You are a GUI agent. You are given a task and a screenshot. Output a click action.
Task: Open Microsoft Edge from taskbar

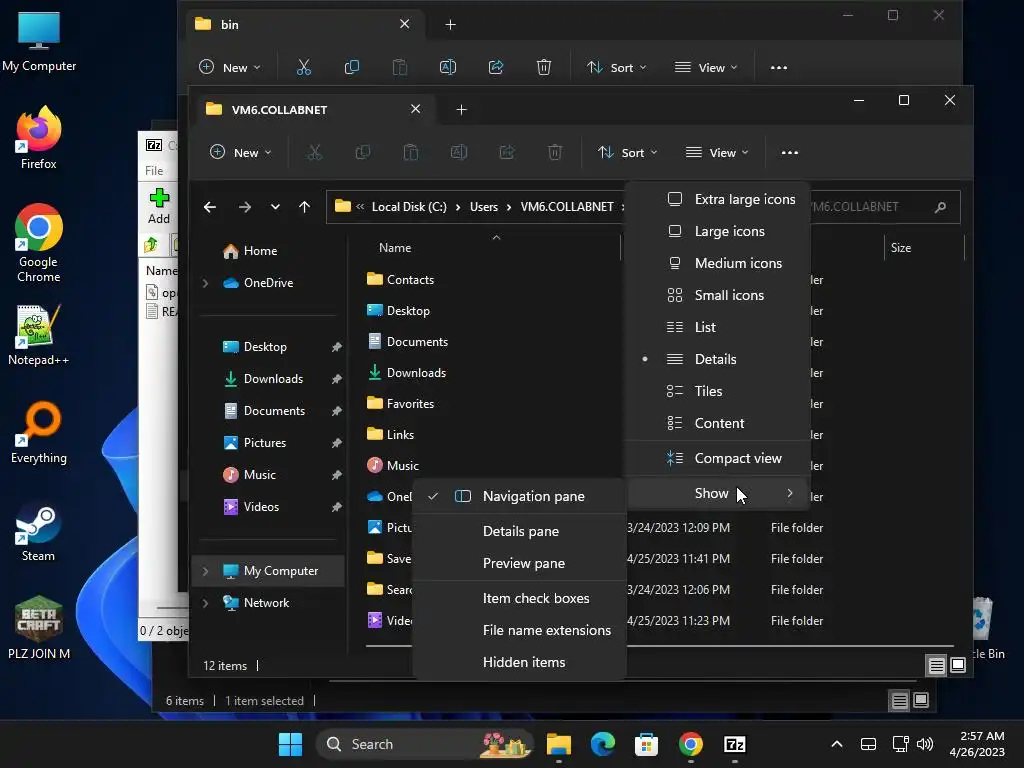(602, 744)
